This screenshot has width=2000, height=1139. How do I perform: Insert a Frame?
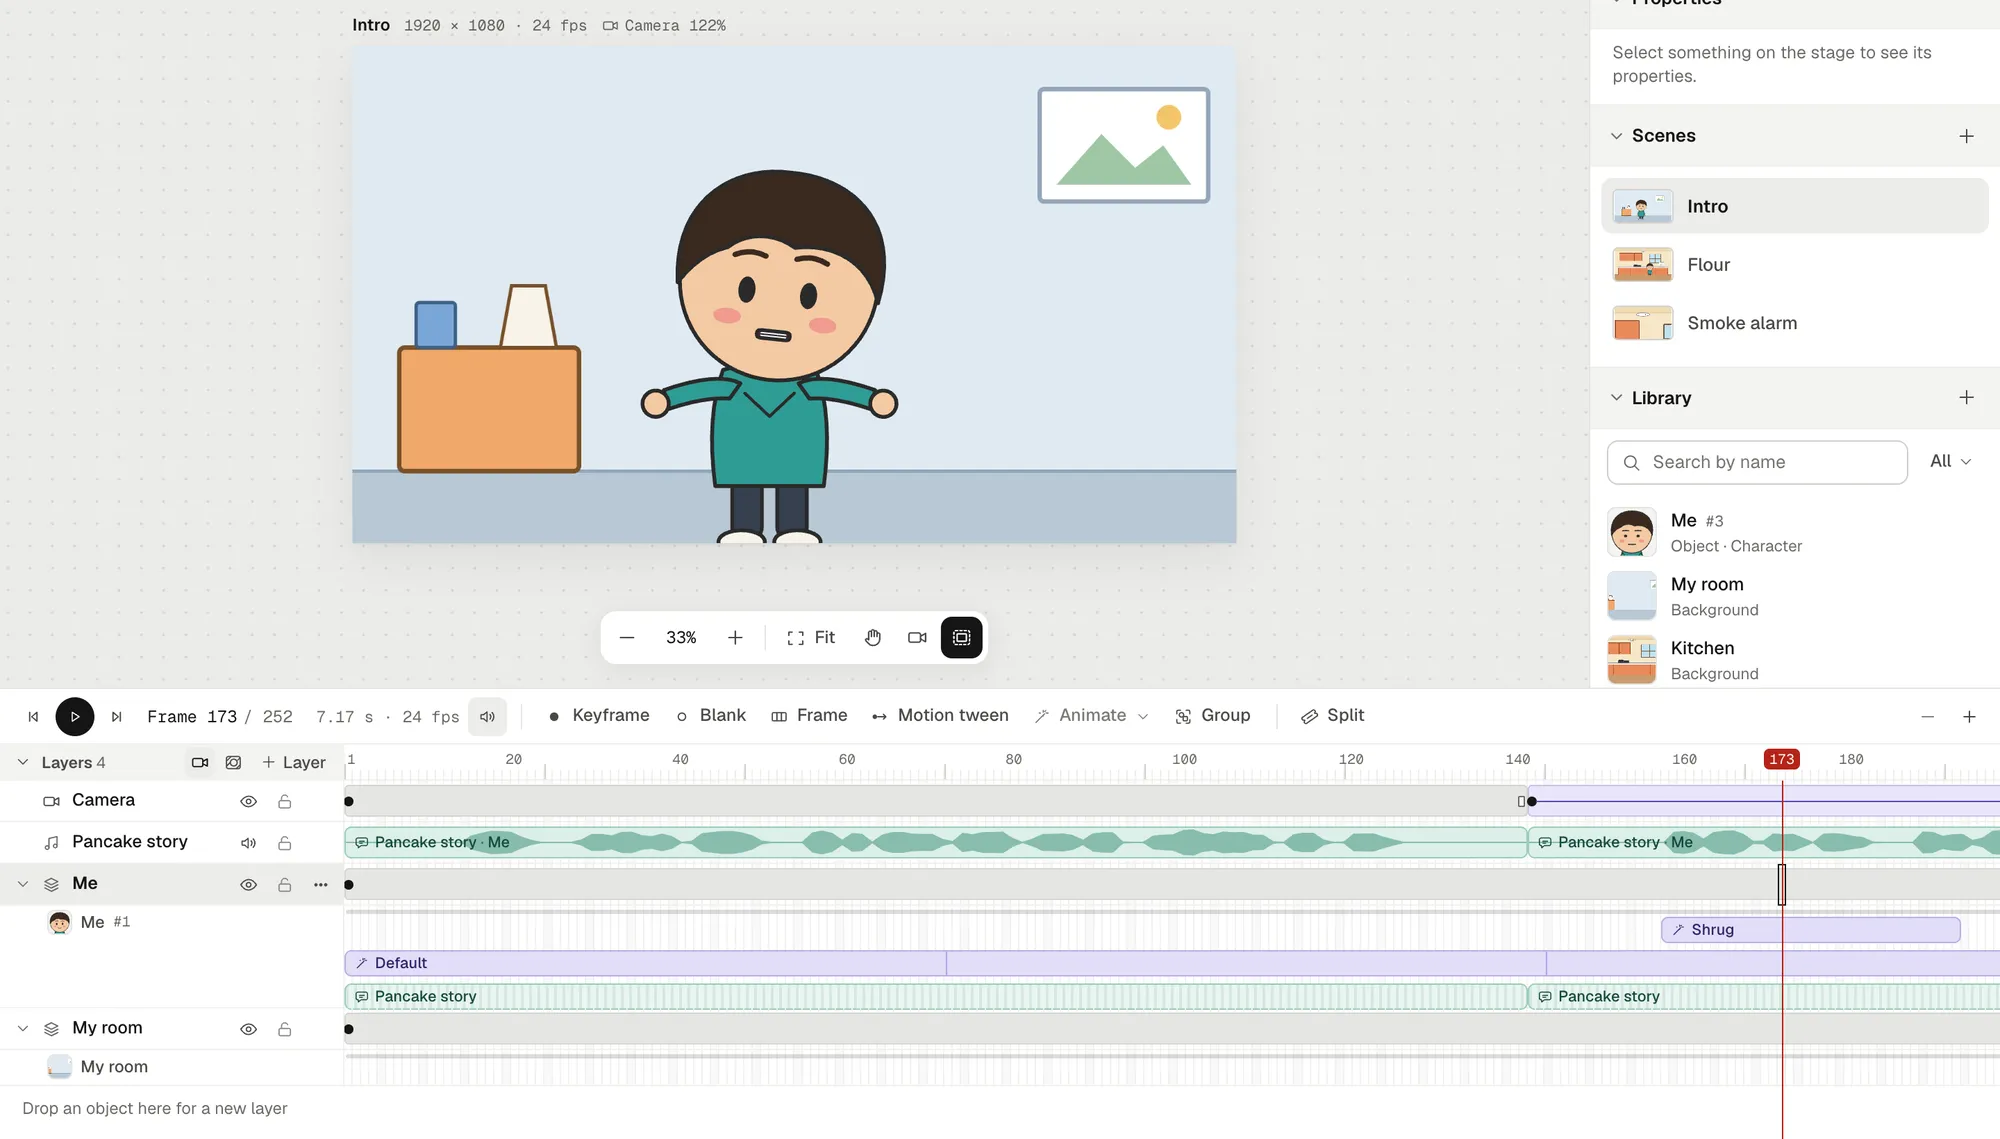[x=809, y=716]
